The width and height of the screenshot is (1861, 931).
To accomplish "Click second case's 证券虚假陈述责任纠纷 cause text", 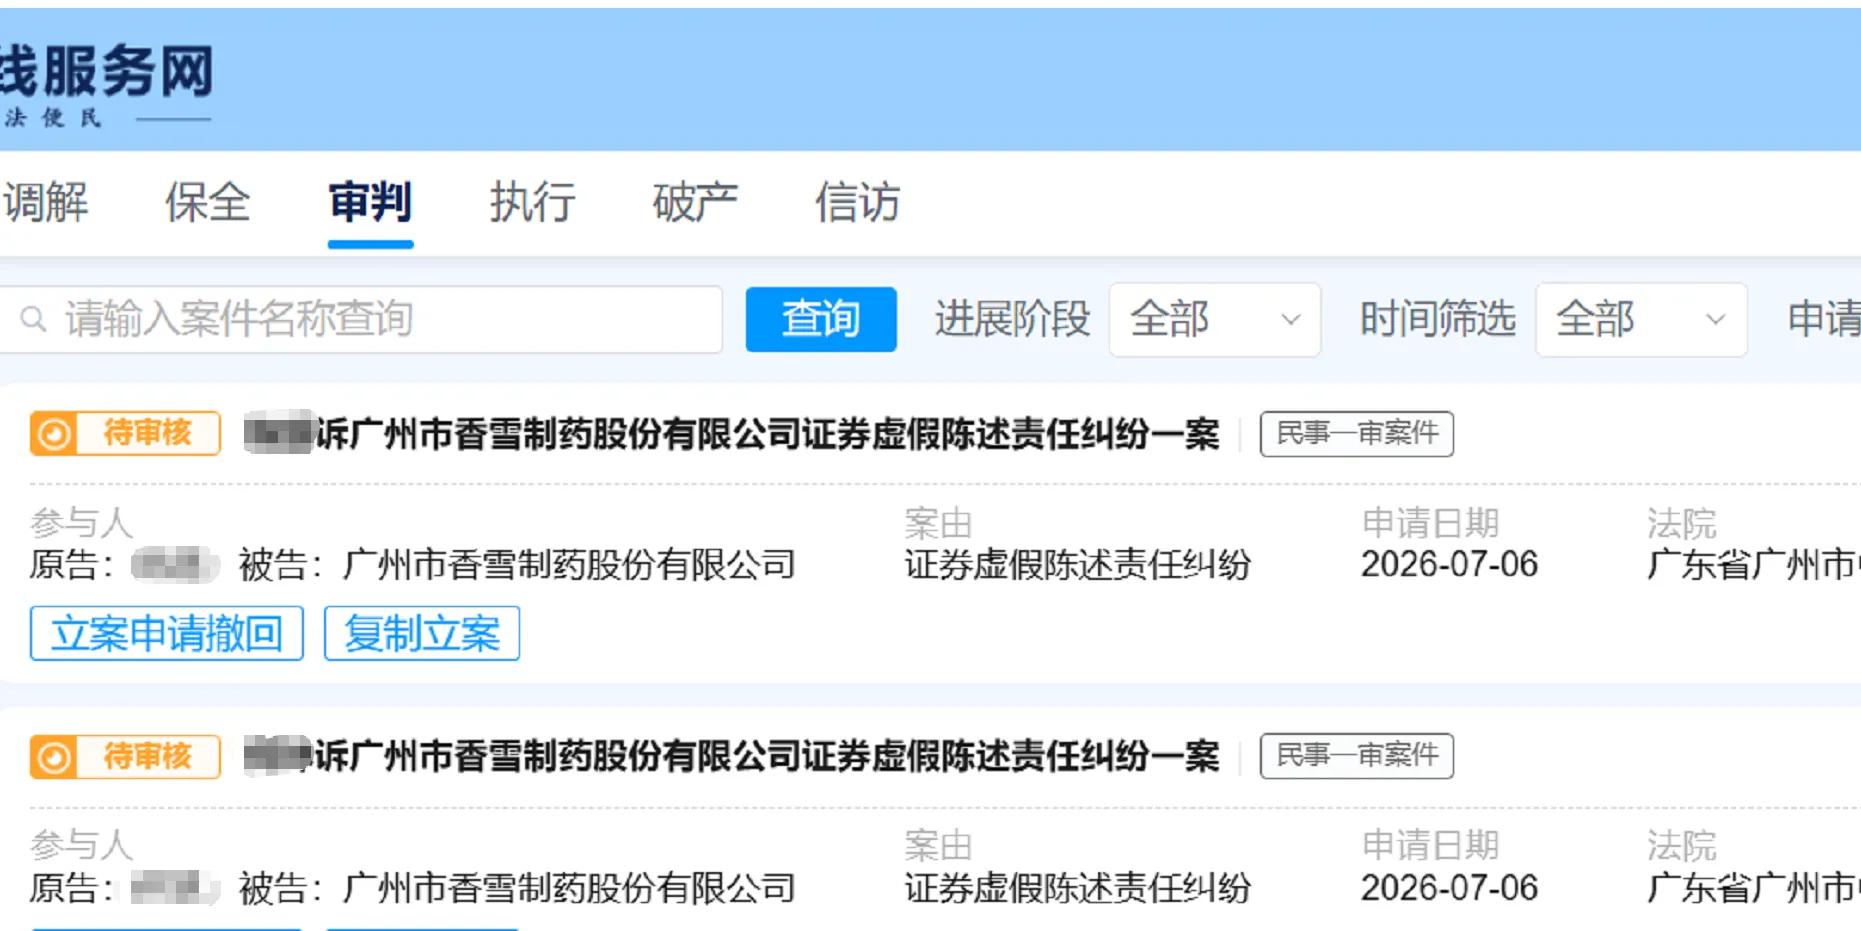I will pos(1078,887).
